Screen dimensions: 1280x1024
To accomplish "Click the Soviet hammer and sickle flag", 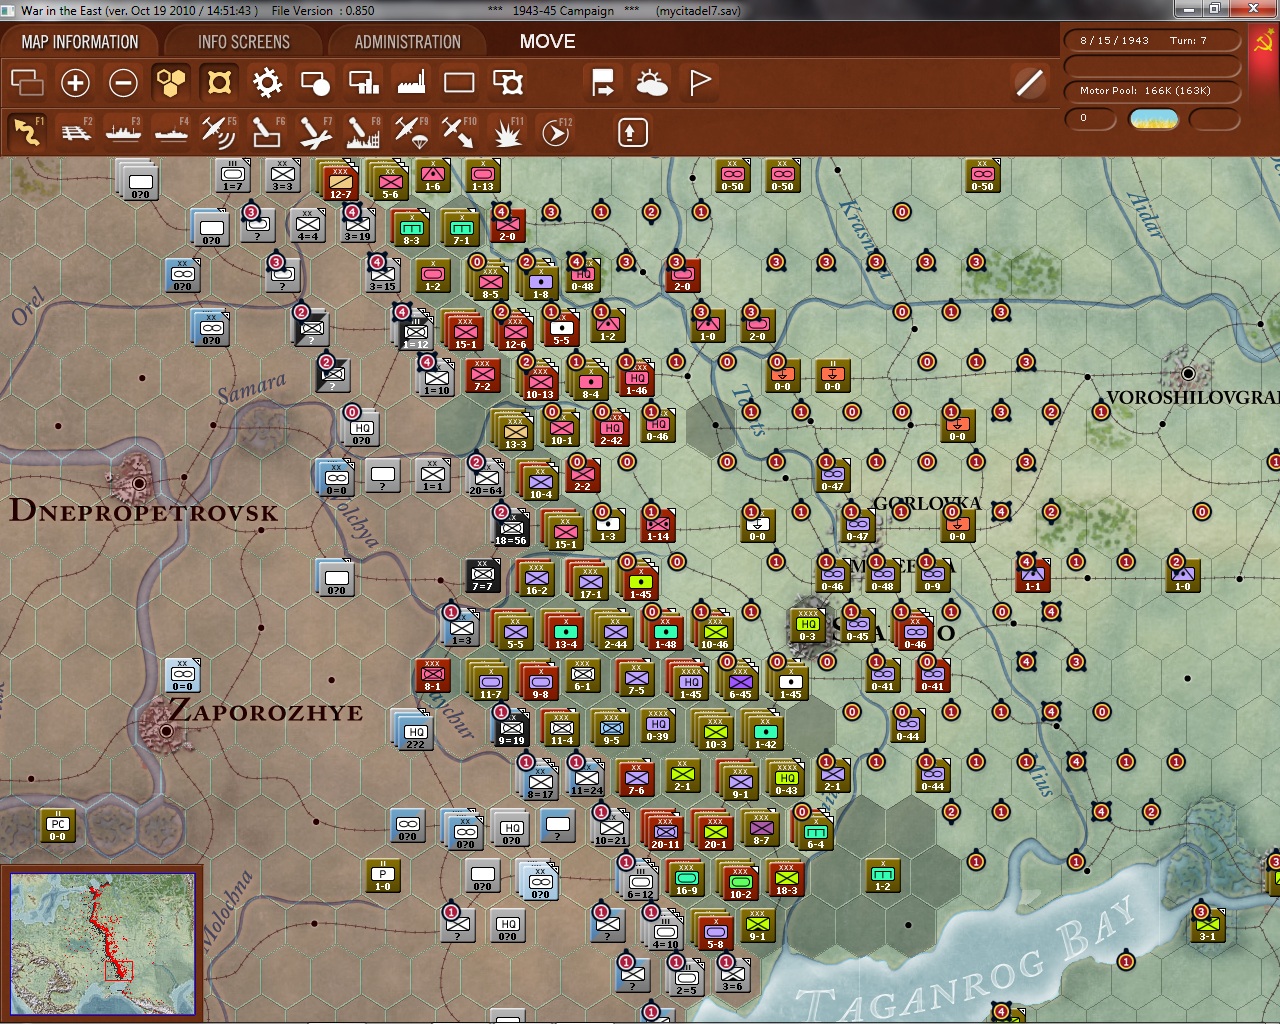I will [x=1262, y=43].
